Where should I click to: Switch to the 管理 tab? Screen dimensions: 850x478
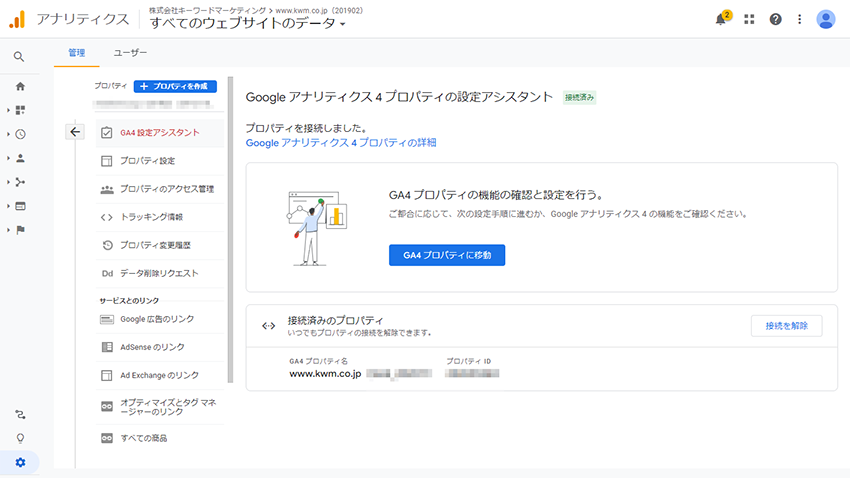tap(76, 53)
